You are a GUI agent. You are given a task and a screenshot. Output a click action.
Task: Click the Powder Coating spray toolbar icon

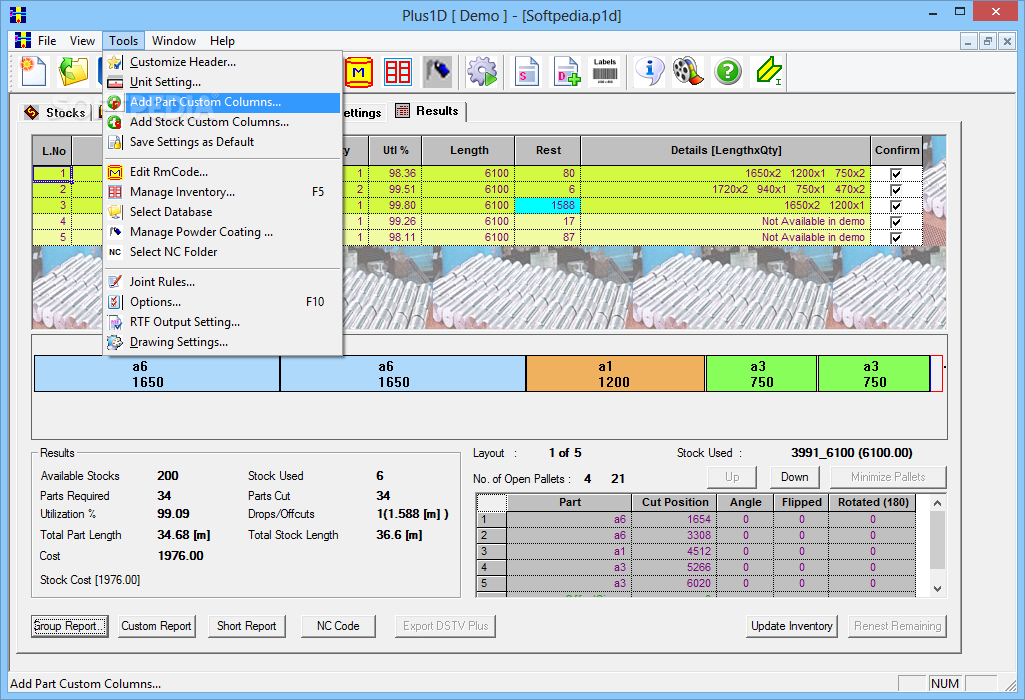pos(437,72)
